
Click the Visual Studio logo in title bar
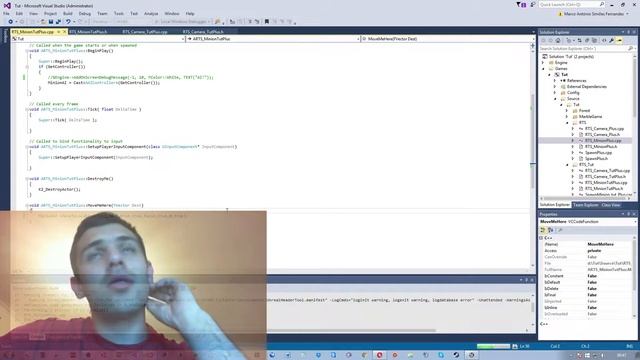7,5
